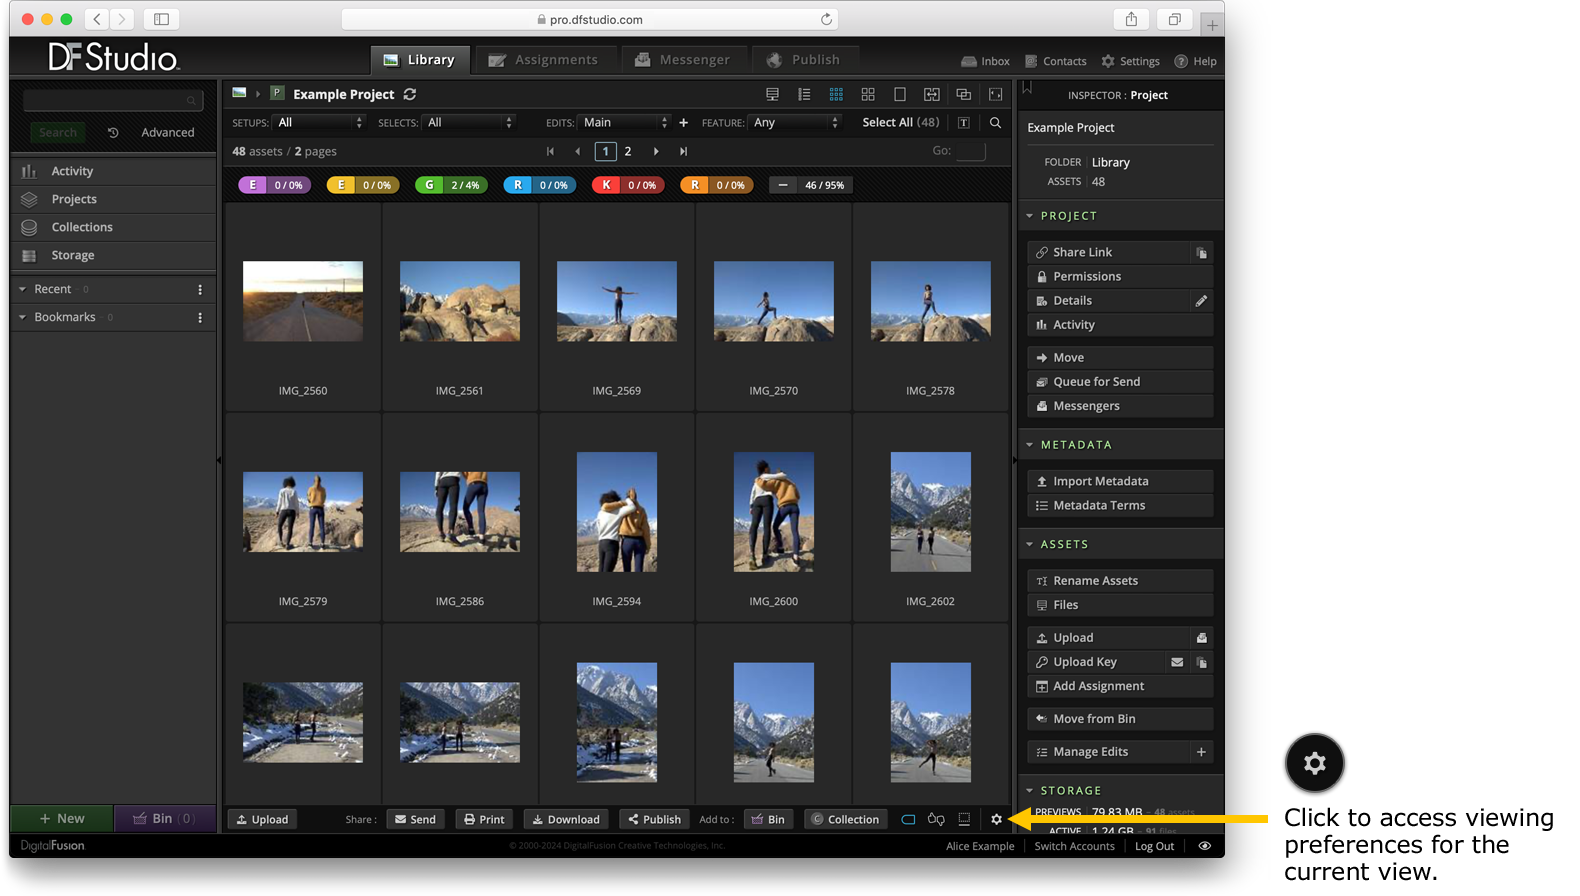Open Projects in the sidebar

(113, 199)
